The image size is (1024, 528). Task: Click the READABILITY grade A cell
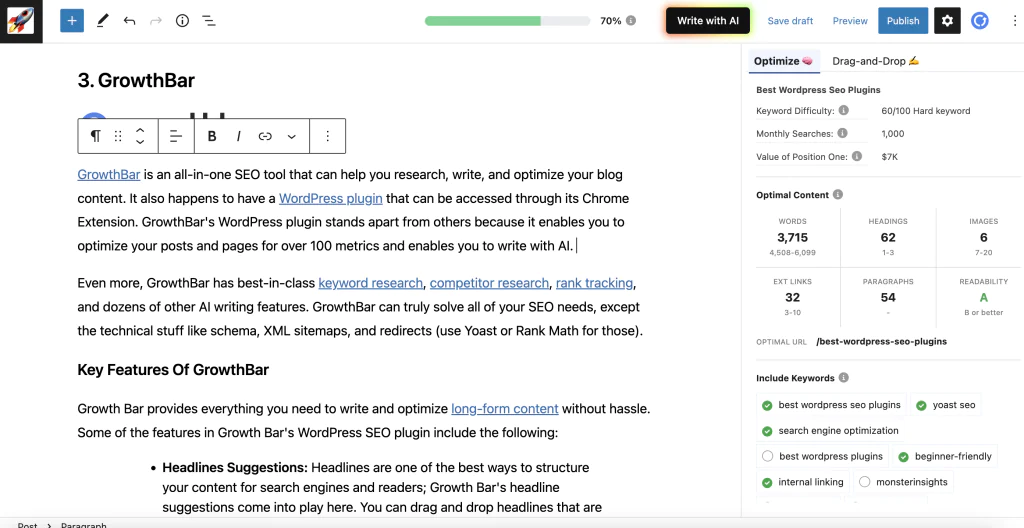pyautogui.click(x=983, y=297)
